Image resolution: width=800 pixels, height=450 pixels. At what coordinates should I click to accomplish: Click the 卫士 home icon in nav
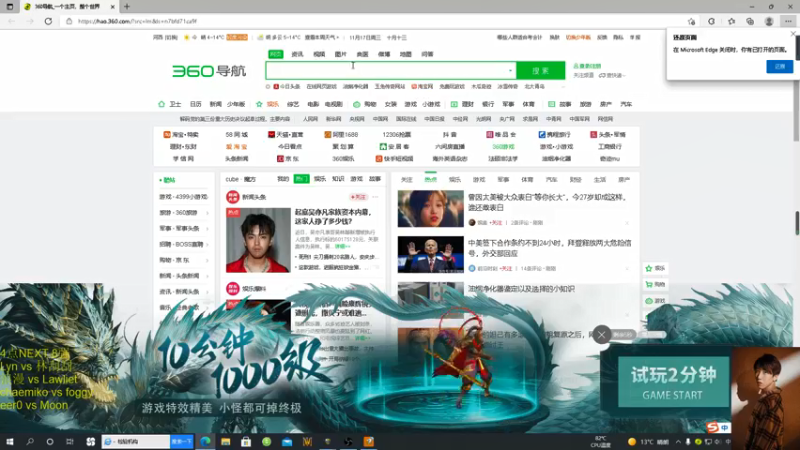(161, 104)
